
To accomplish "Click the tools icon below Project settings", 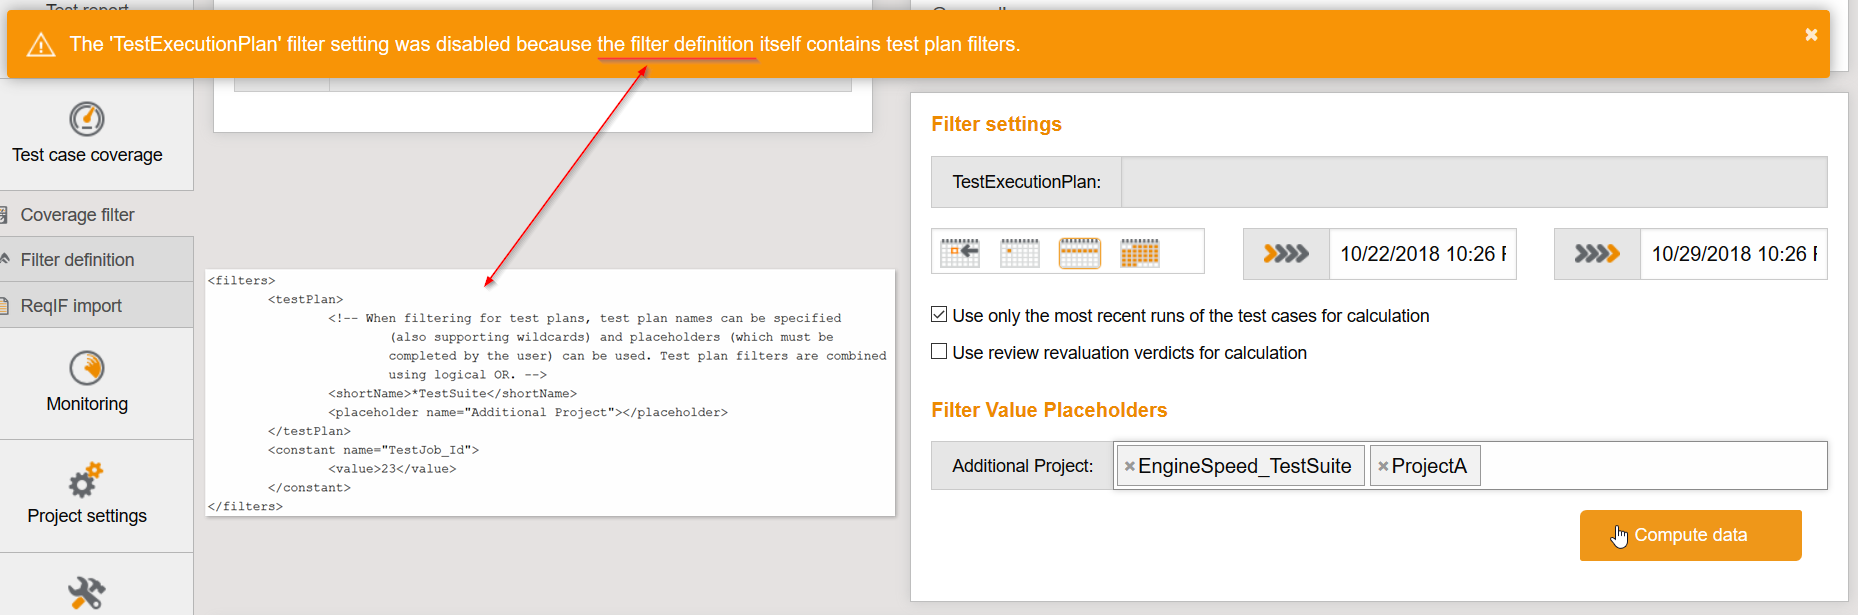I will click(87, 593).
